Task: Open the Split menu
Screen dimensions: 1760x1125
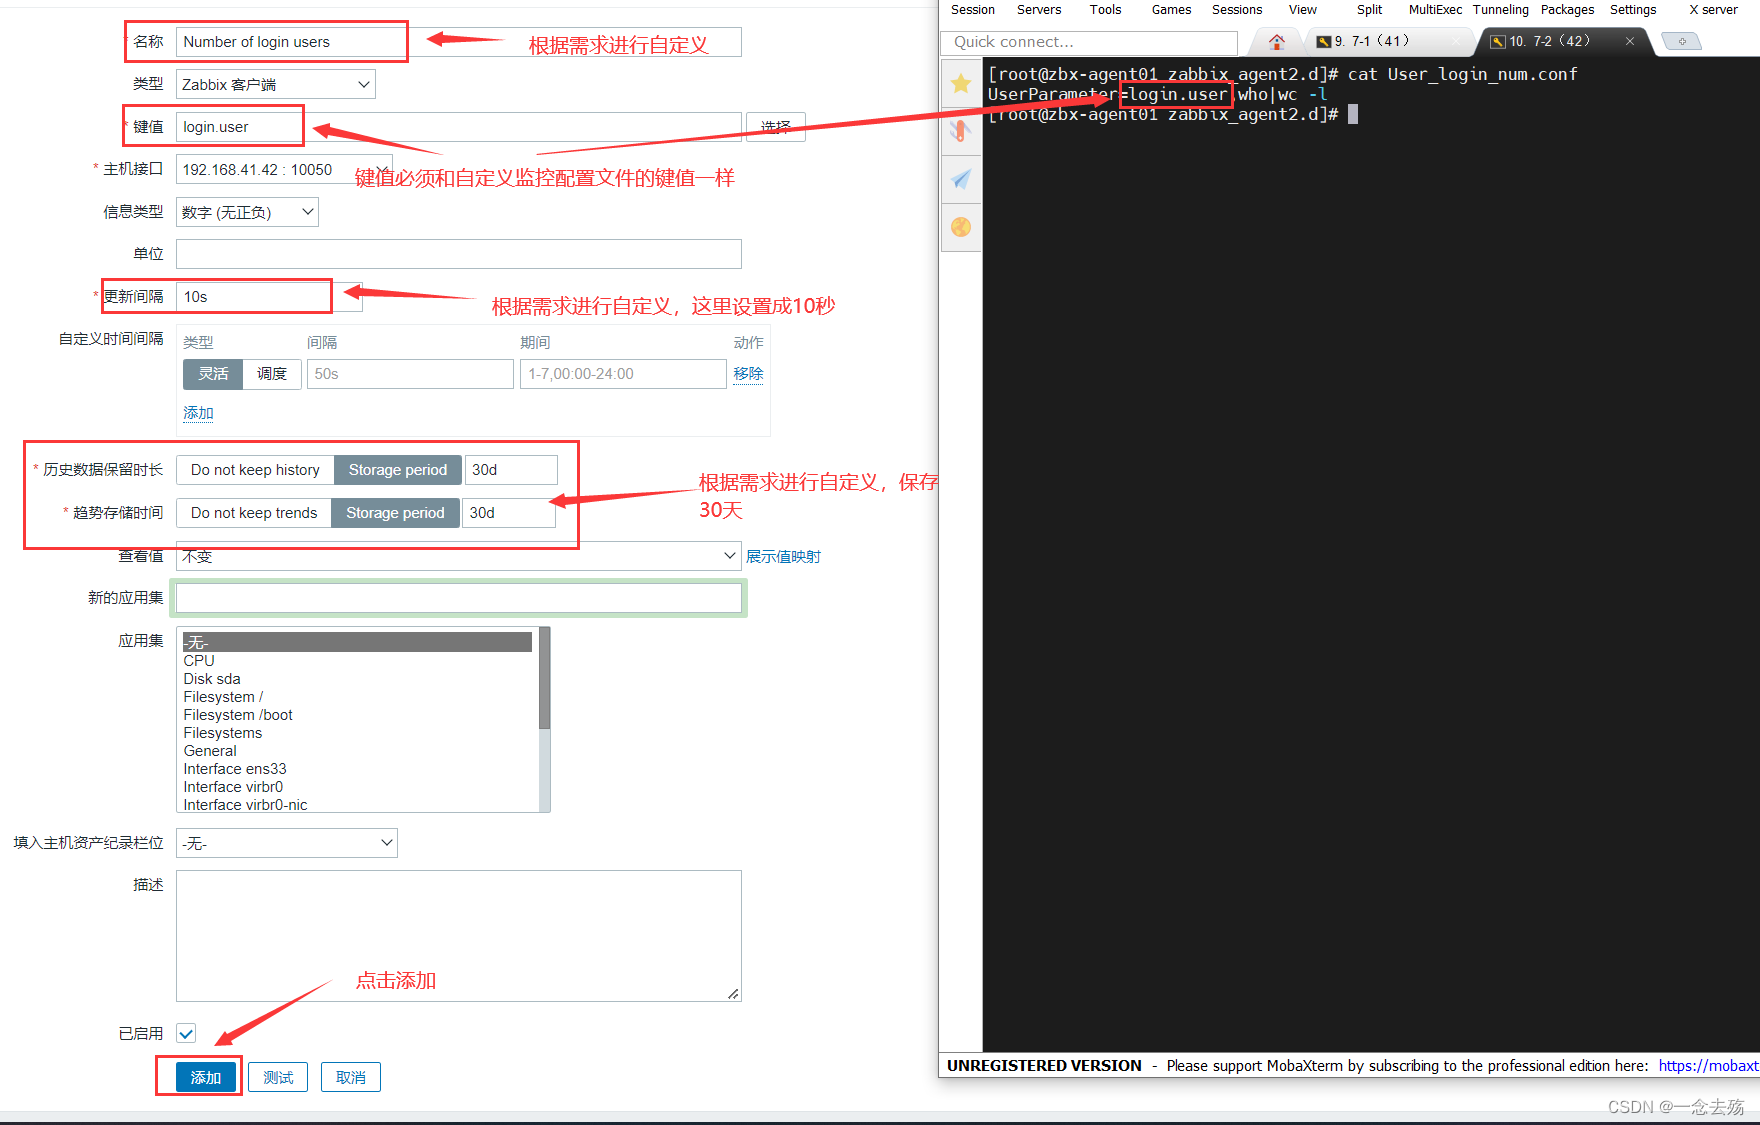Action: click(1369, 10)
